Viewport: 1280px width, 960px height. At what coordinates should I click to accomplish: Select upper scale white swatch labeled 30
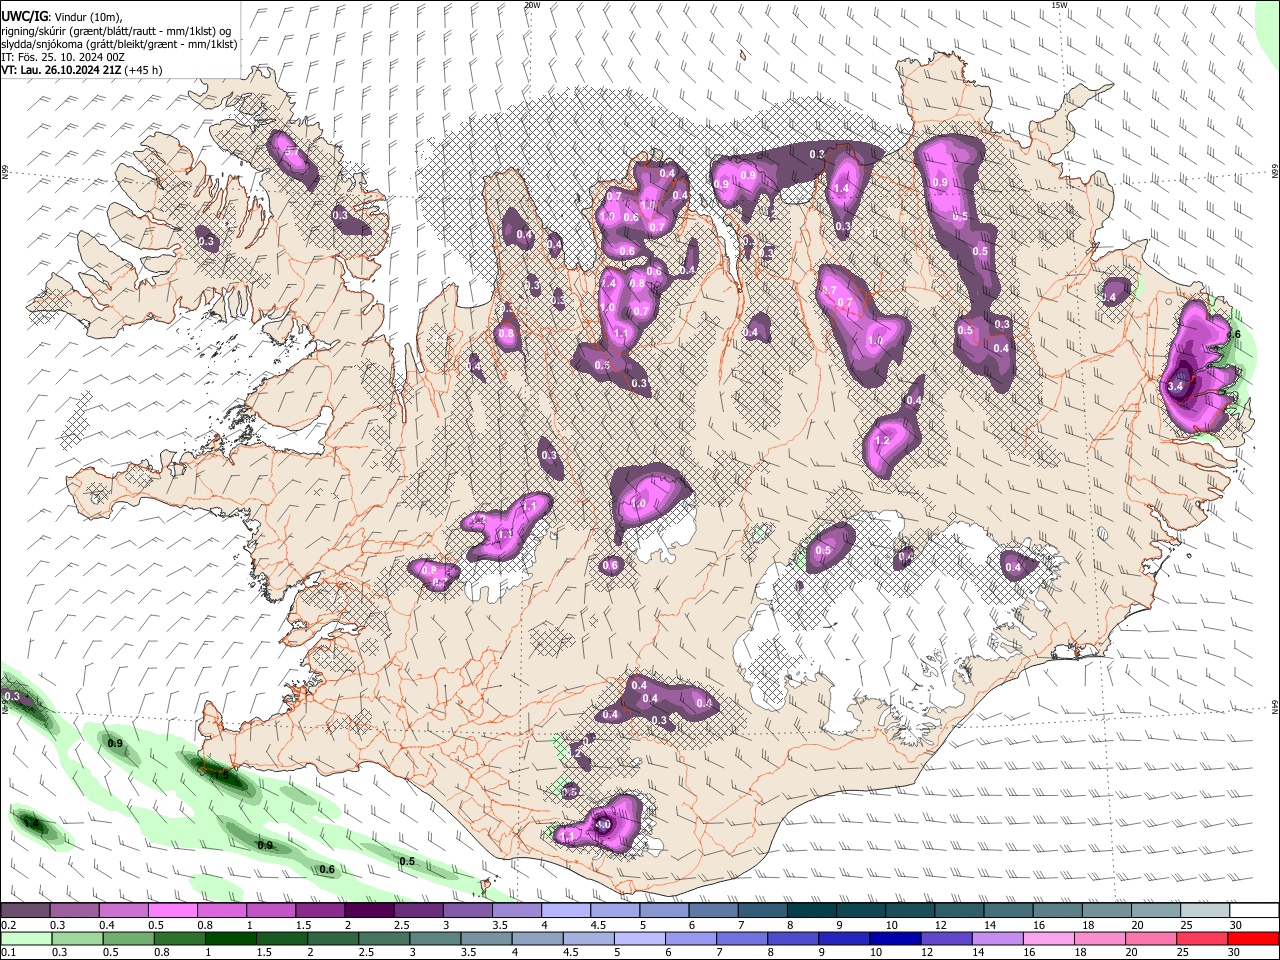tap(1255, 911)
